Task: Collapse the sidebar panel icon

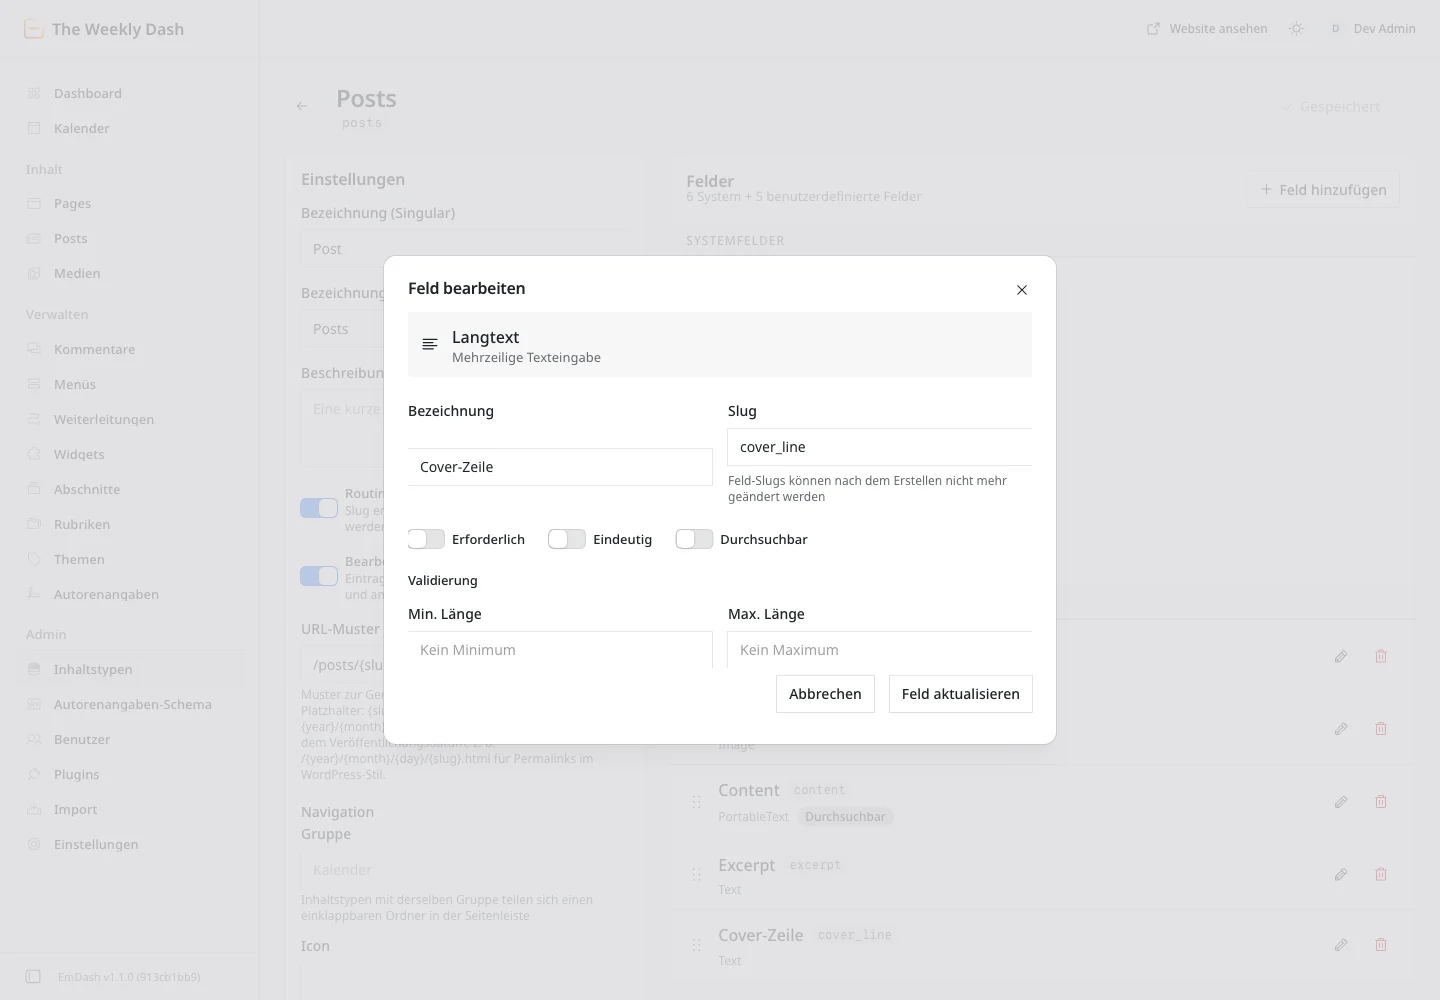Action: click(33, 976)
